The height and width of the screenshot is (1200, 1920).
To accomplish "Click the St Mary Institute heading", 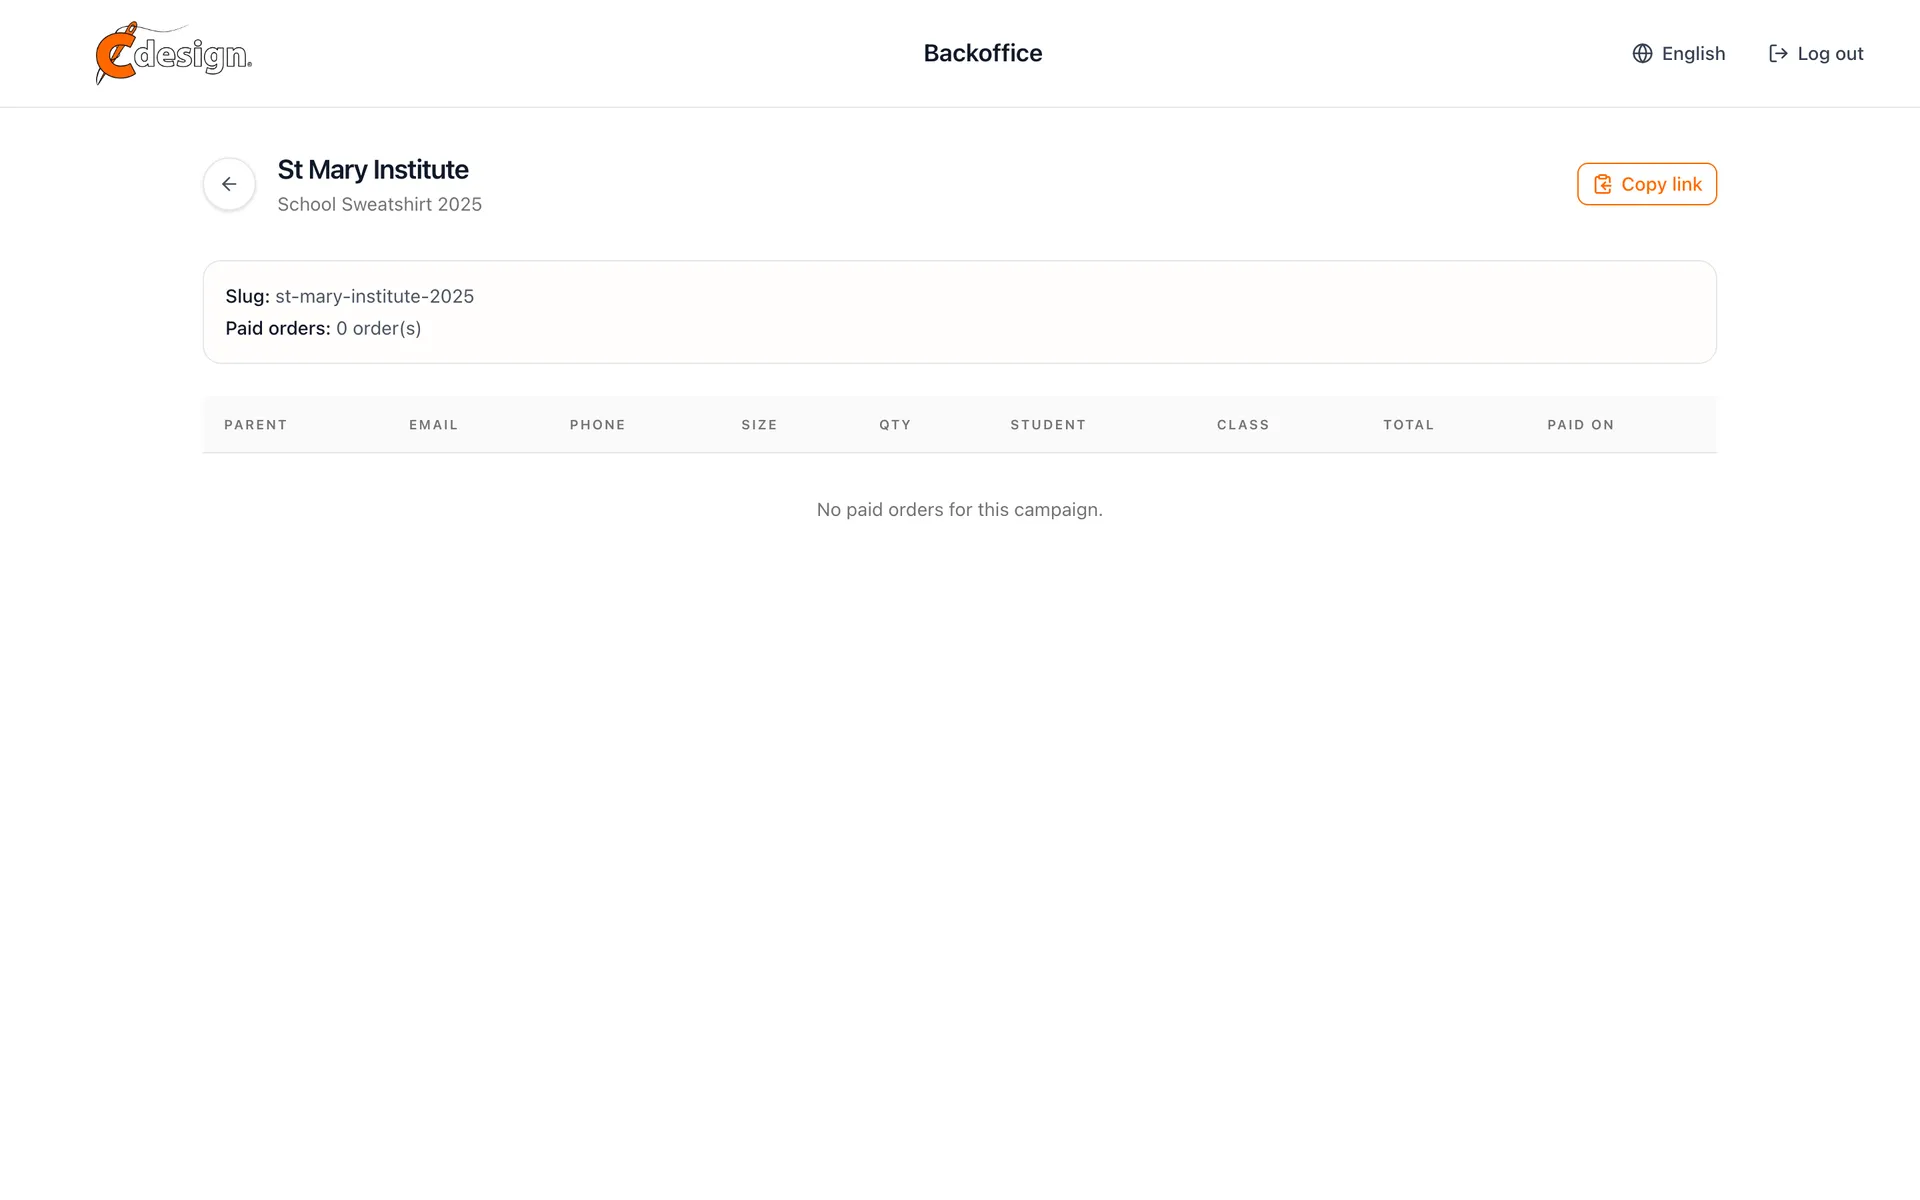I will coord(373,169).
